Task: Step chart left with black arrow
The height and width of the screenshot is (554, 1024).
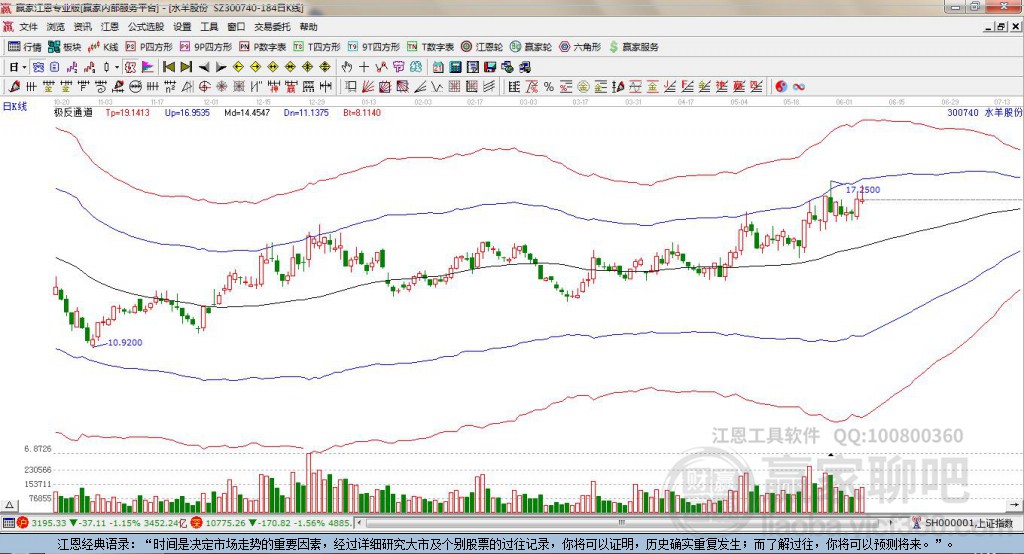Action: (204, 67)
